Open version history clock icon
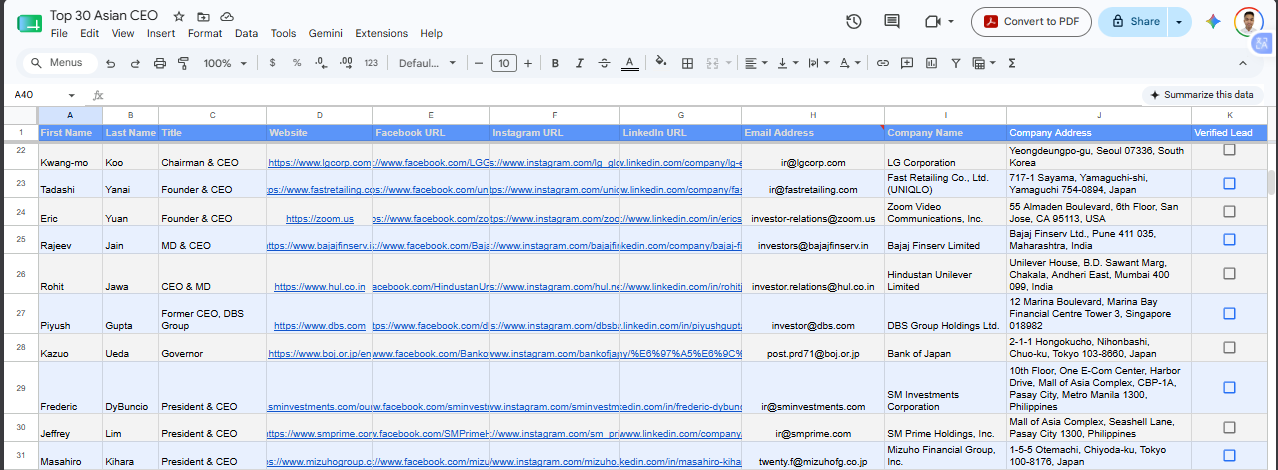Screen dimensions: 1278x470 (853, 21)
